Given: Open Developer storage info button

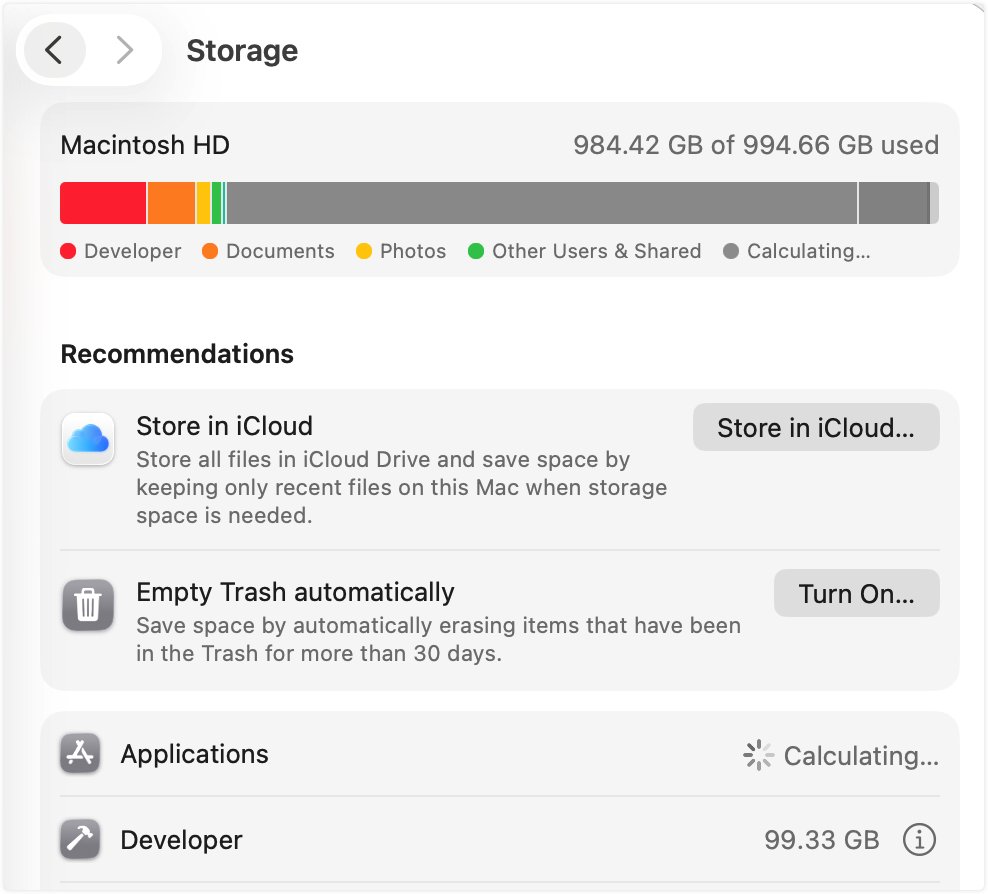Looking at the screenshot, I should click(919, 840).
